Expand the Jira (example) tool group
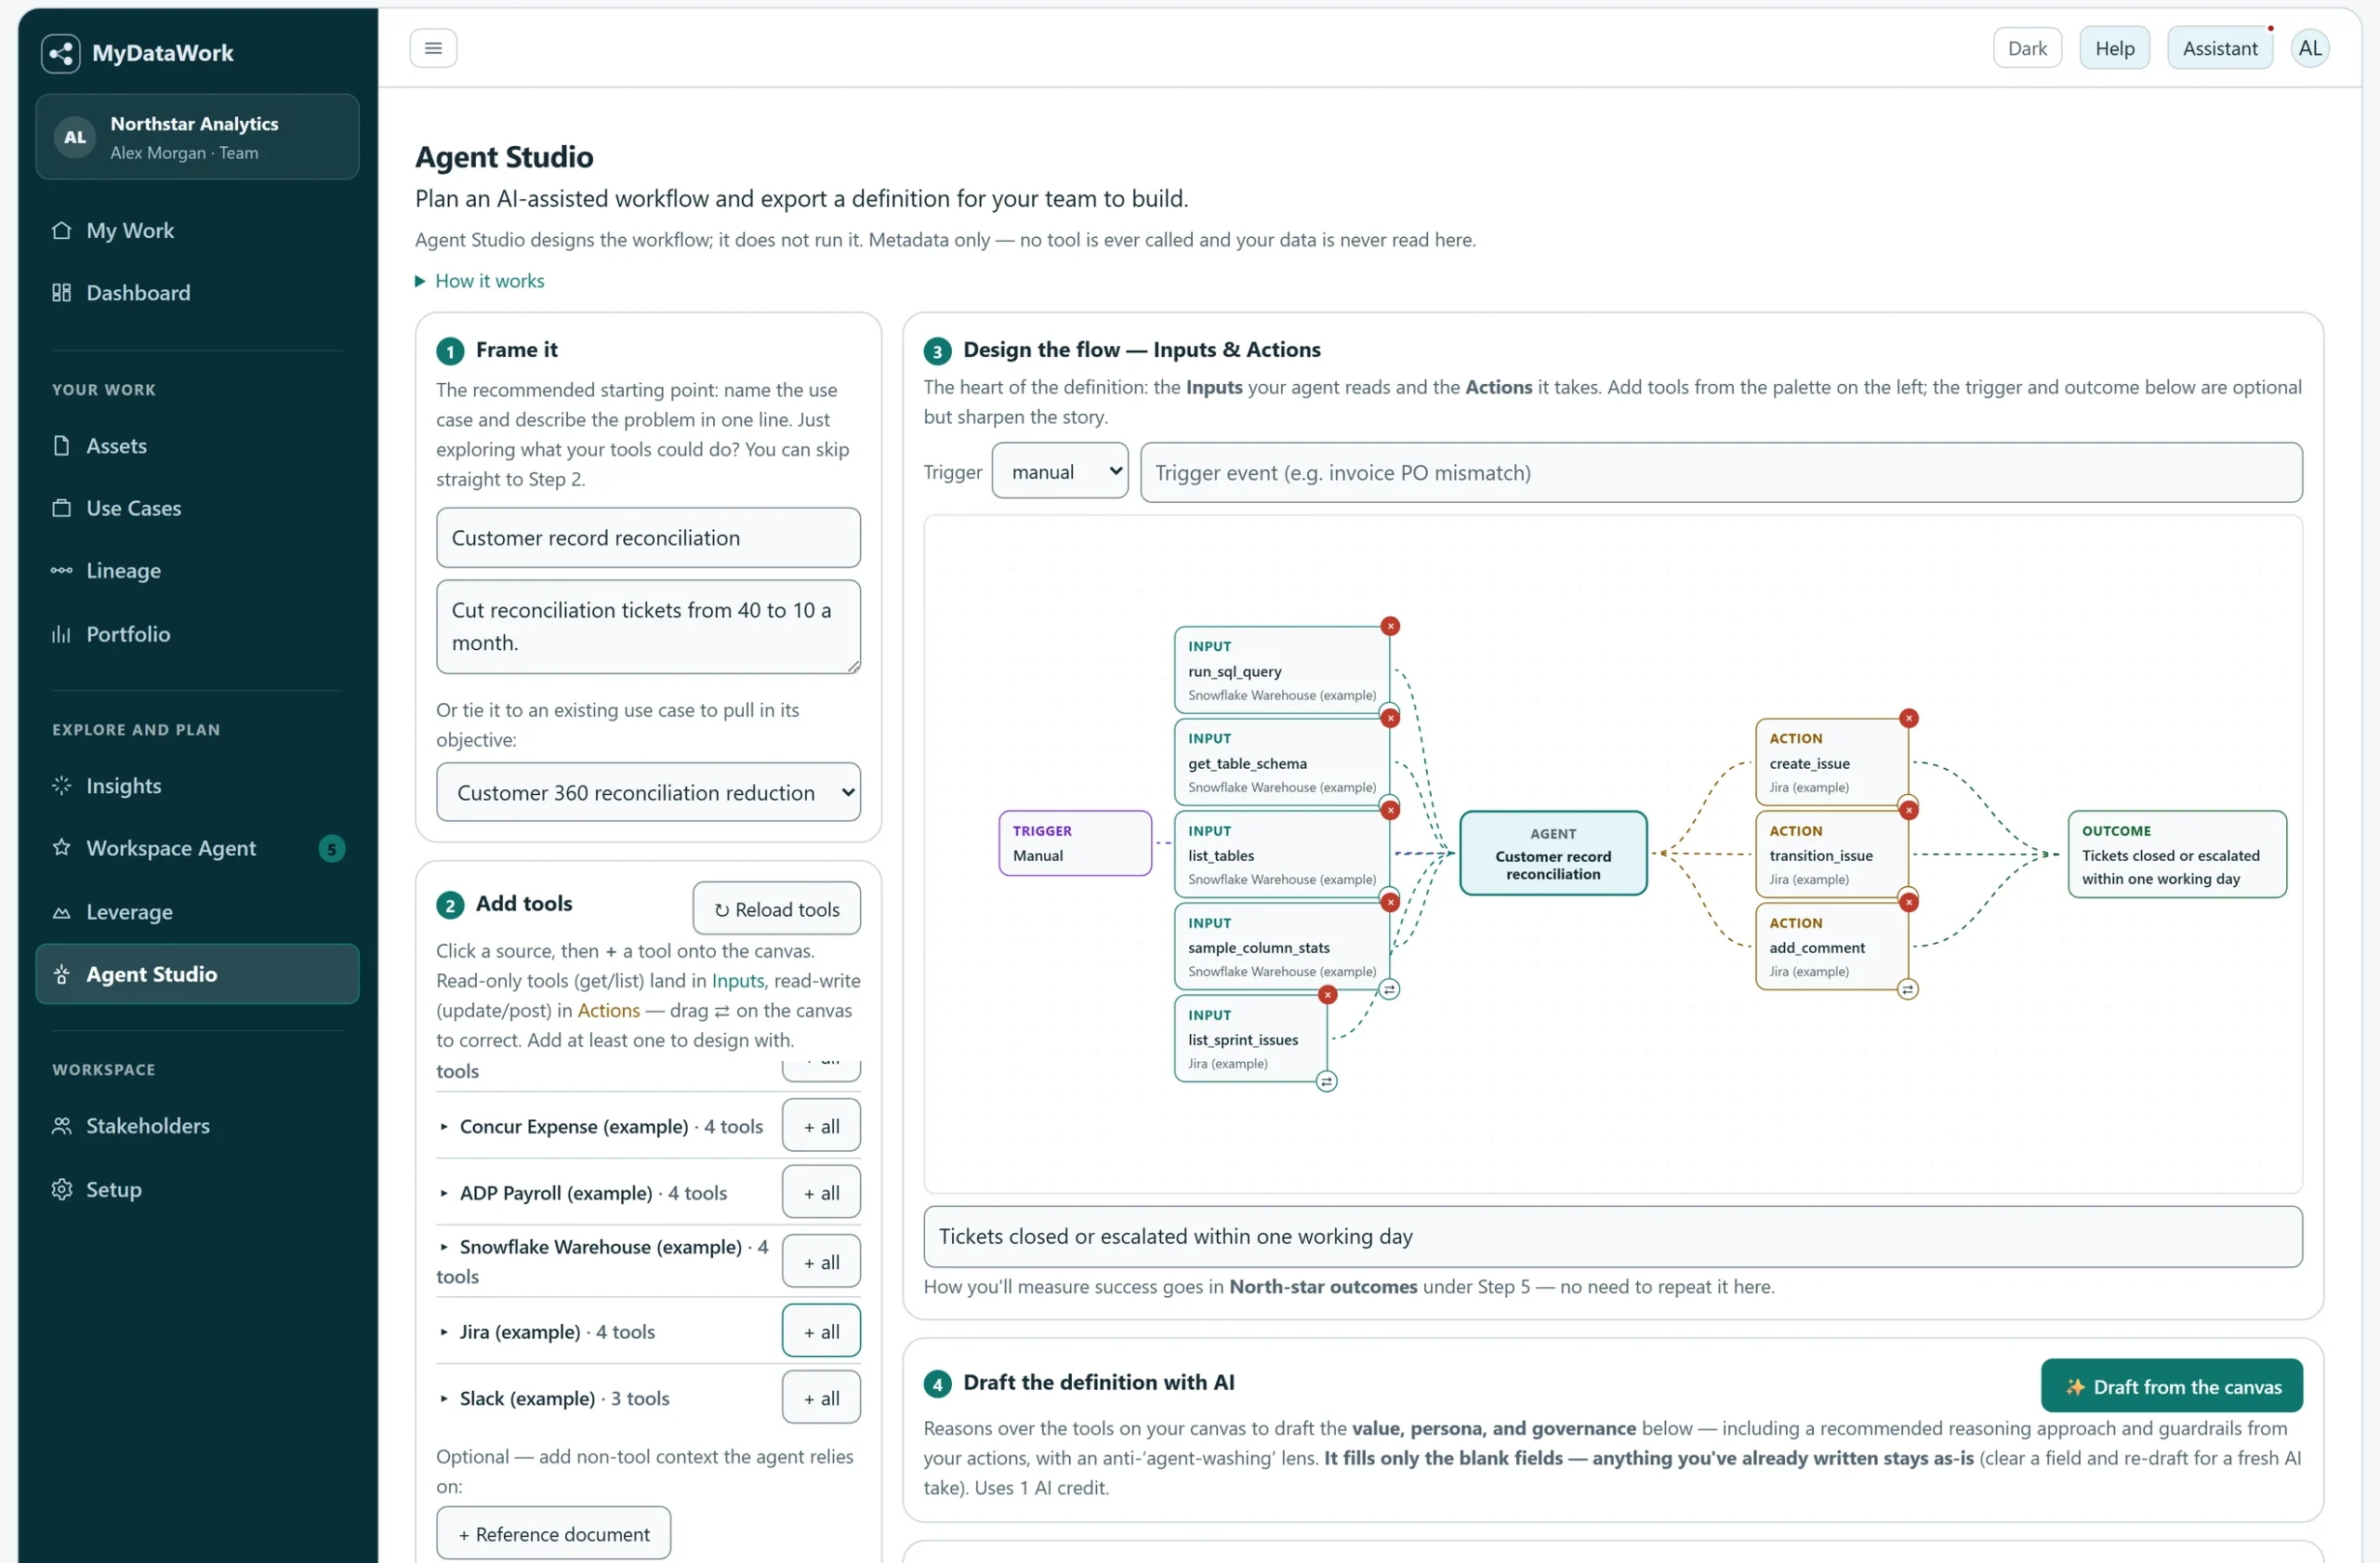The image size is (2380, 1563). coord(547,1332)
